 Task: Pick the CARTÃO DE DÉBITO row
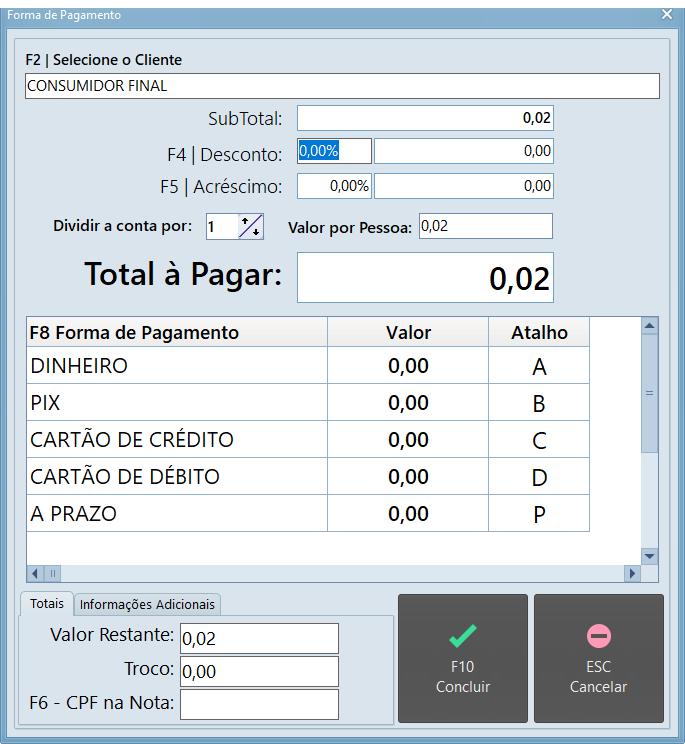(x=177, y=477)
